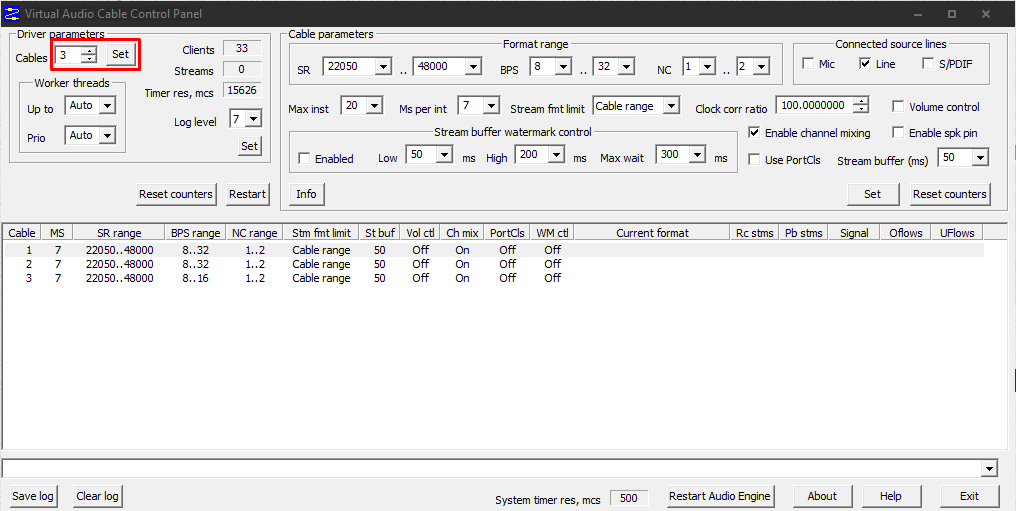Click the Stm fmt limit column header

[321, 233]
